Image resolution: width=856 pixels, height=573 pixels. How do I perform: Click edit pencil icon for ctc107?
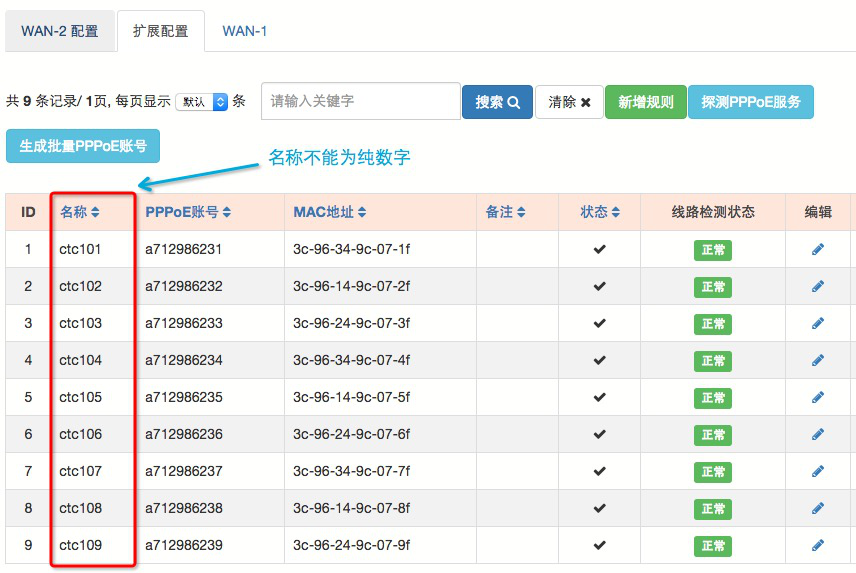click(x=818, y=471)
